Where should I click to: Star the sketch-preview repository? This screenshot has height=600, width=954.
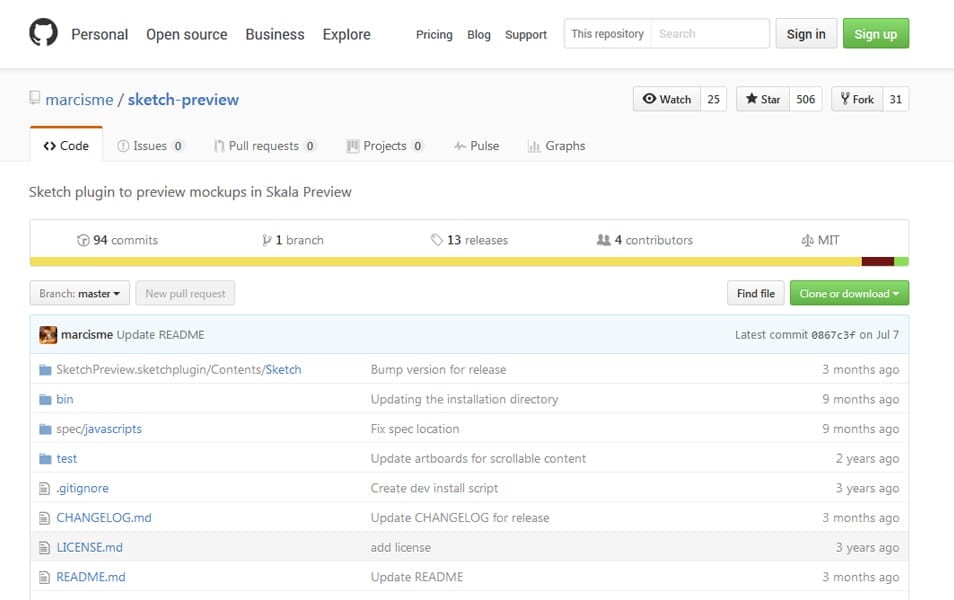[763, 99]
